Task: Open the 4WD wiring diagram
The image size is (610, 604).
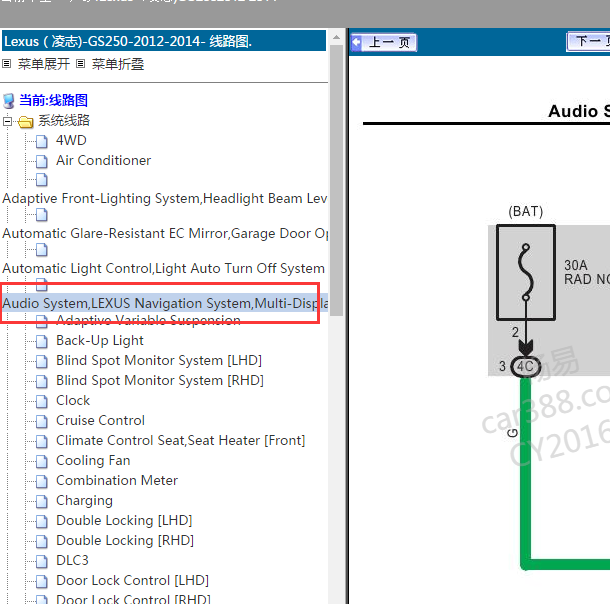Action: pyautogui.click(x=71, y=140)
